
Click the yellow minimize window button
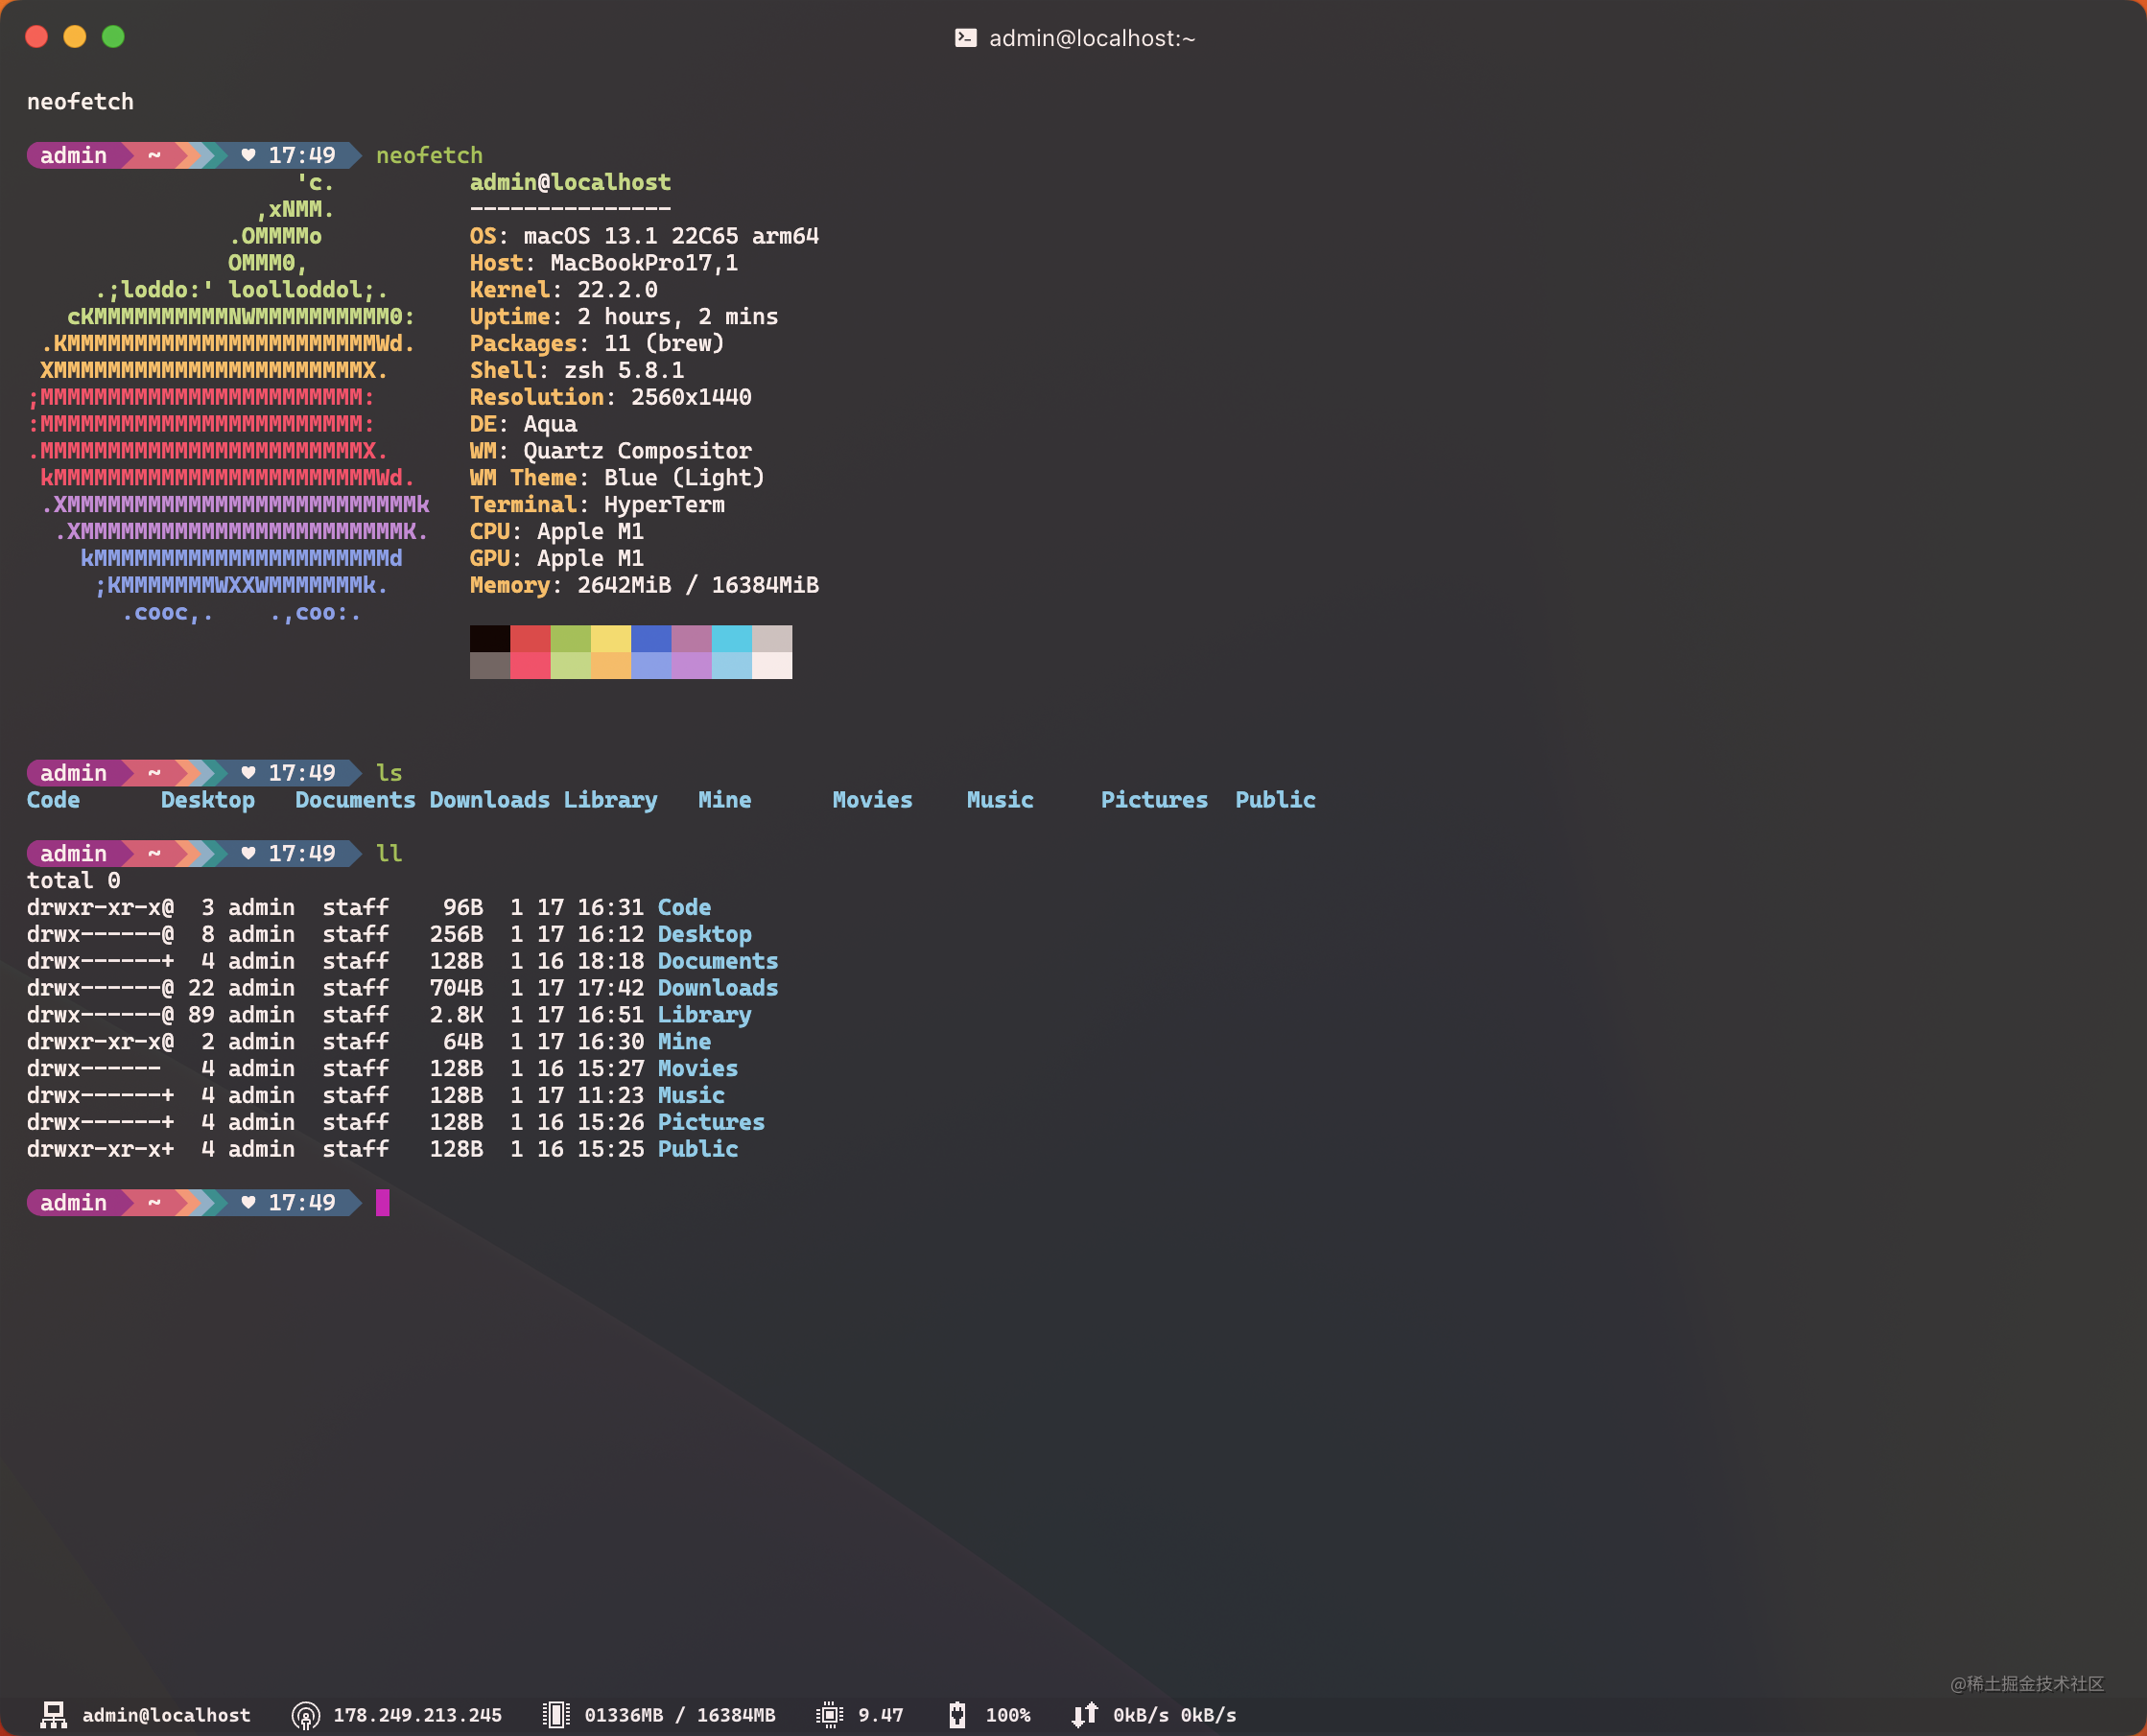(75, 37)
